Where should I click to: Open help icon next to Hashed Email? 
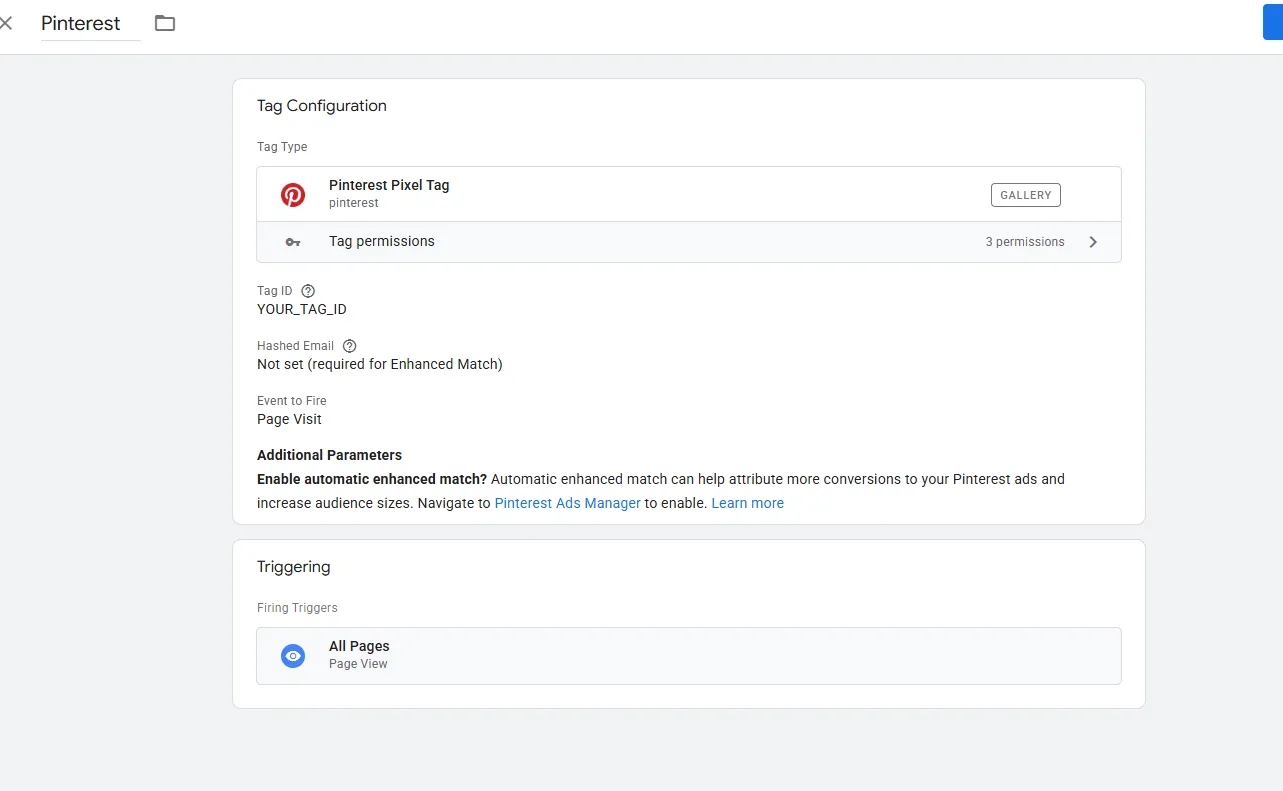pyautogui.click(x=349, y=346)
